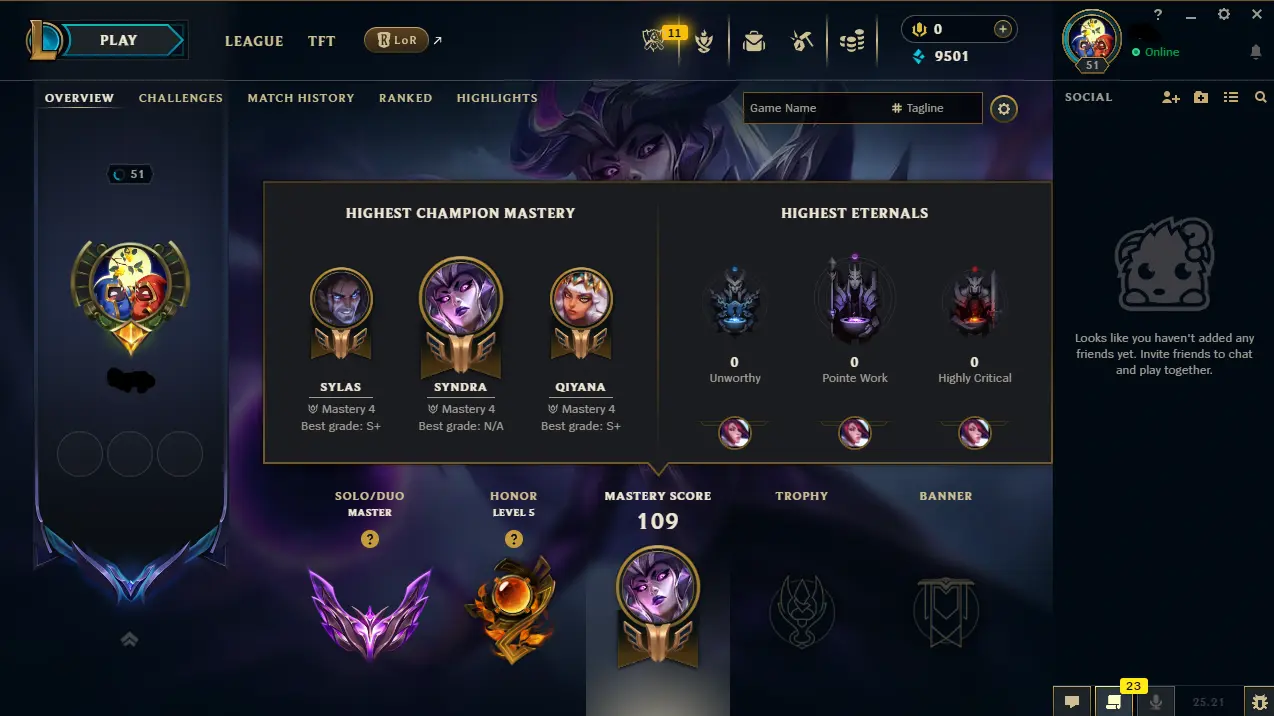Expand the identity banner up chevron
Image resolution: width=1274 pixels, height=716 pixels.
[x=129, y=639]
